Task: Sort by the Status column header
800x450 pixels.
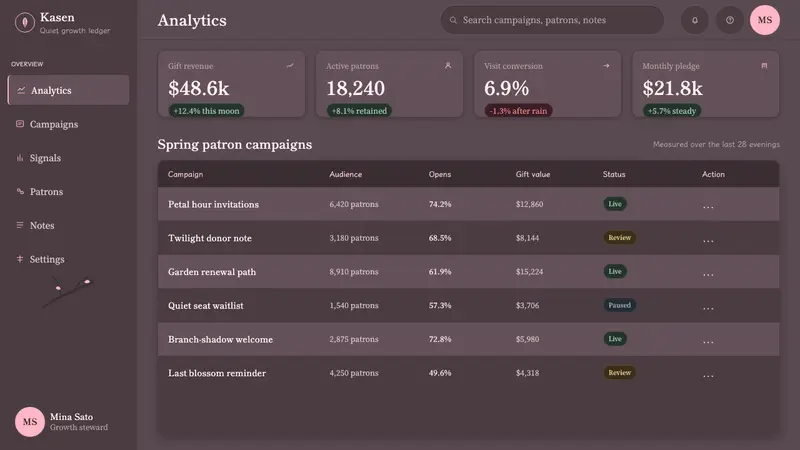Action: point(614,174)
